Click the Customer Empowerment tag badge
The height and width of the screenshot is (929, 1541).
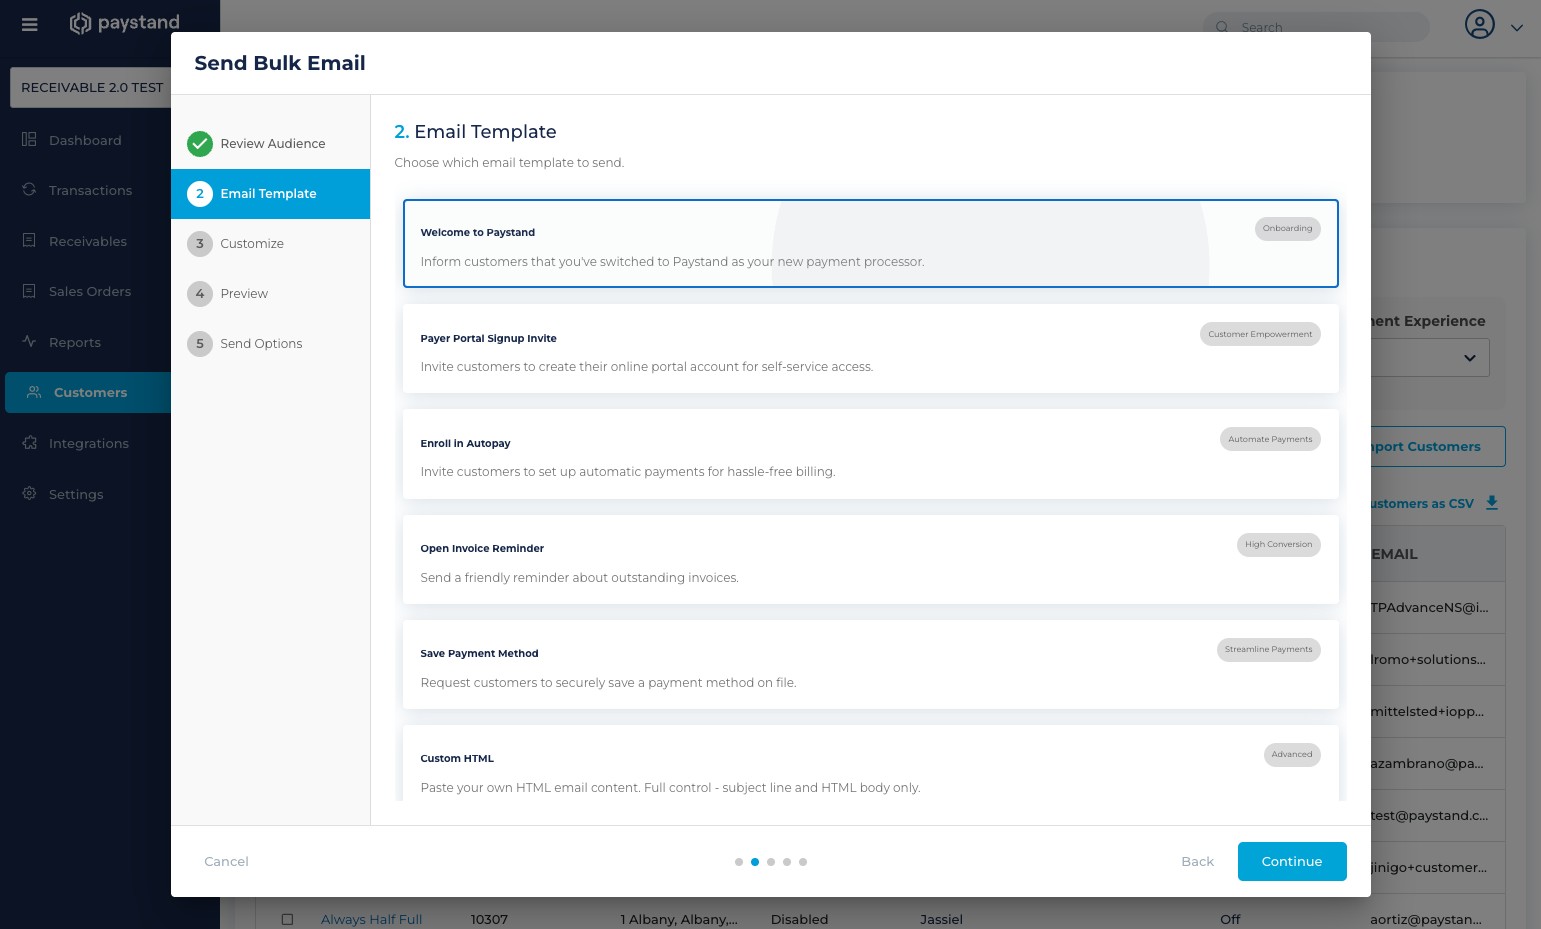(x=1260, y=334)
